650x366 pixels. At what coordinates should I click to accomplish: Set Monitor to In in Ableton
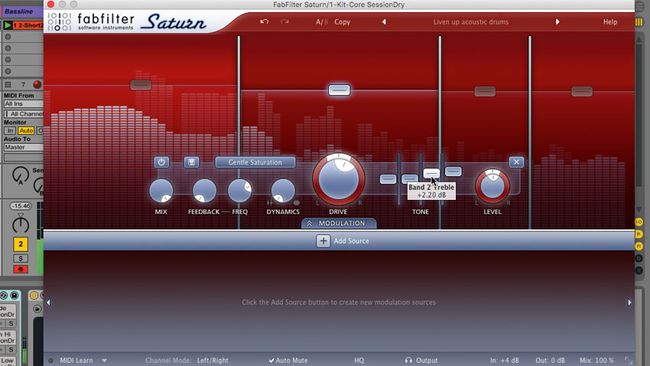[10, 131]
